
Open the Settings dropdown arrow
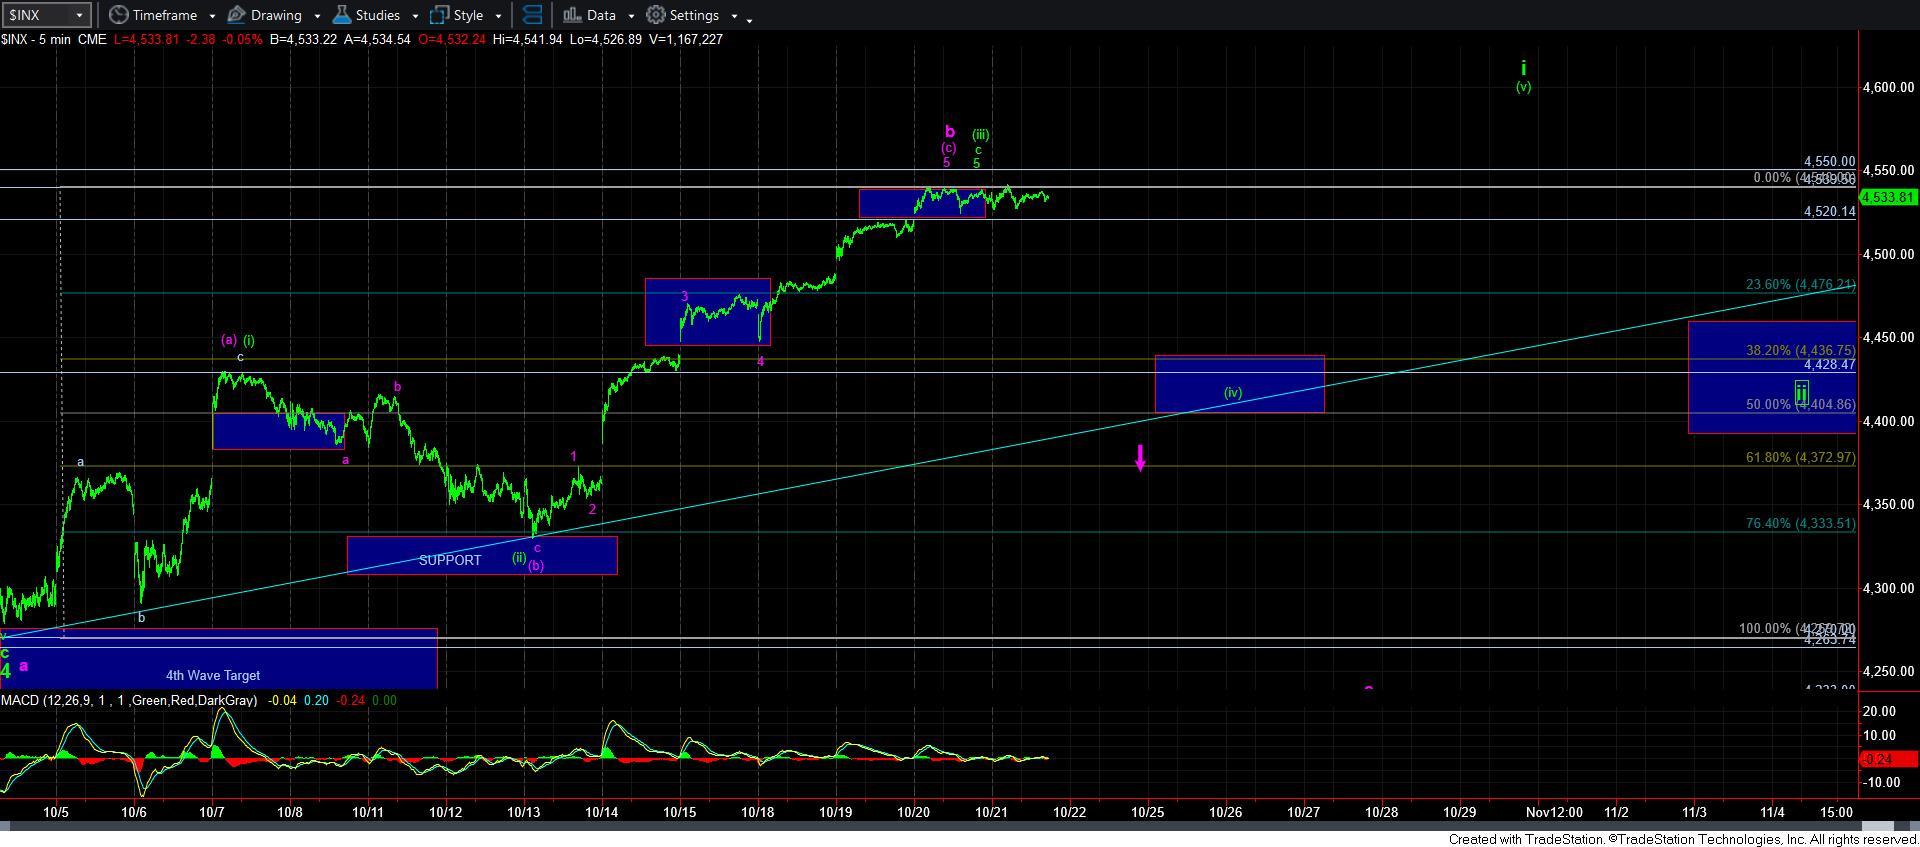(x=733, y=16)
